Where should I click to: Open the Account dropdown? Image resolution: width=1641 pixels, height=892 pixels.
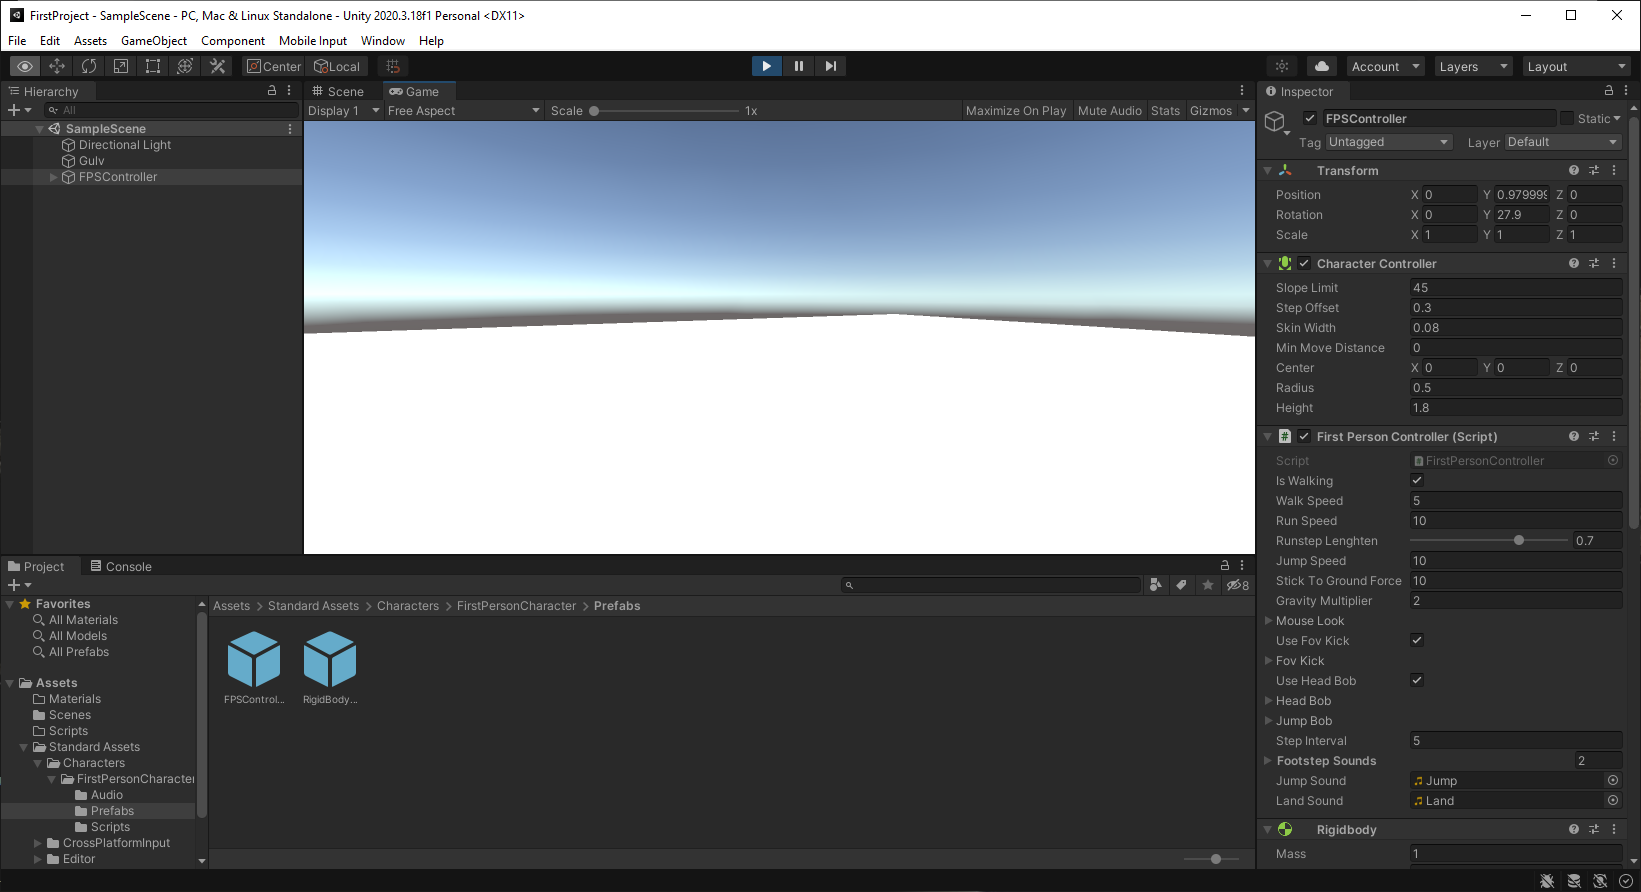(1386, 66)
